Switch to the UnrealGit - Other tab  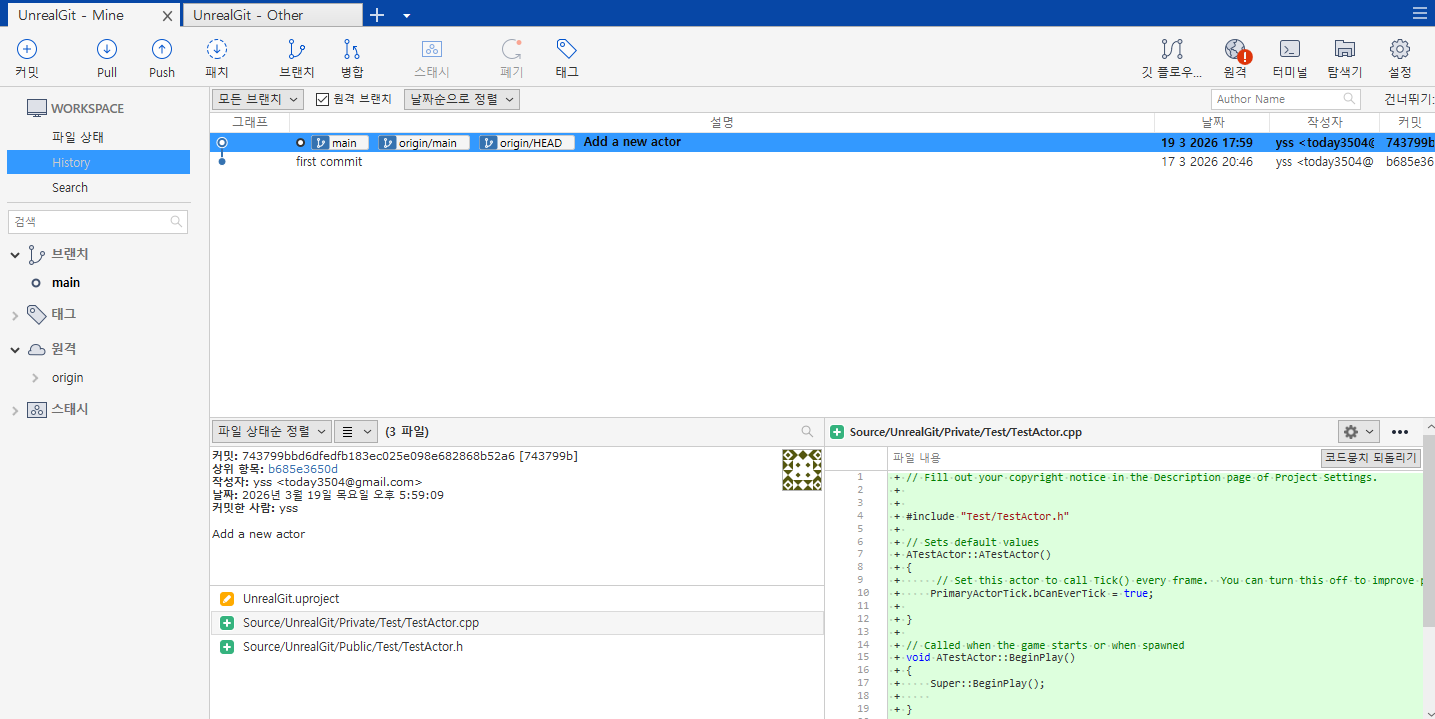272,14
